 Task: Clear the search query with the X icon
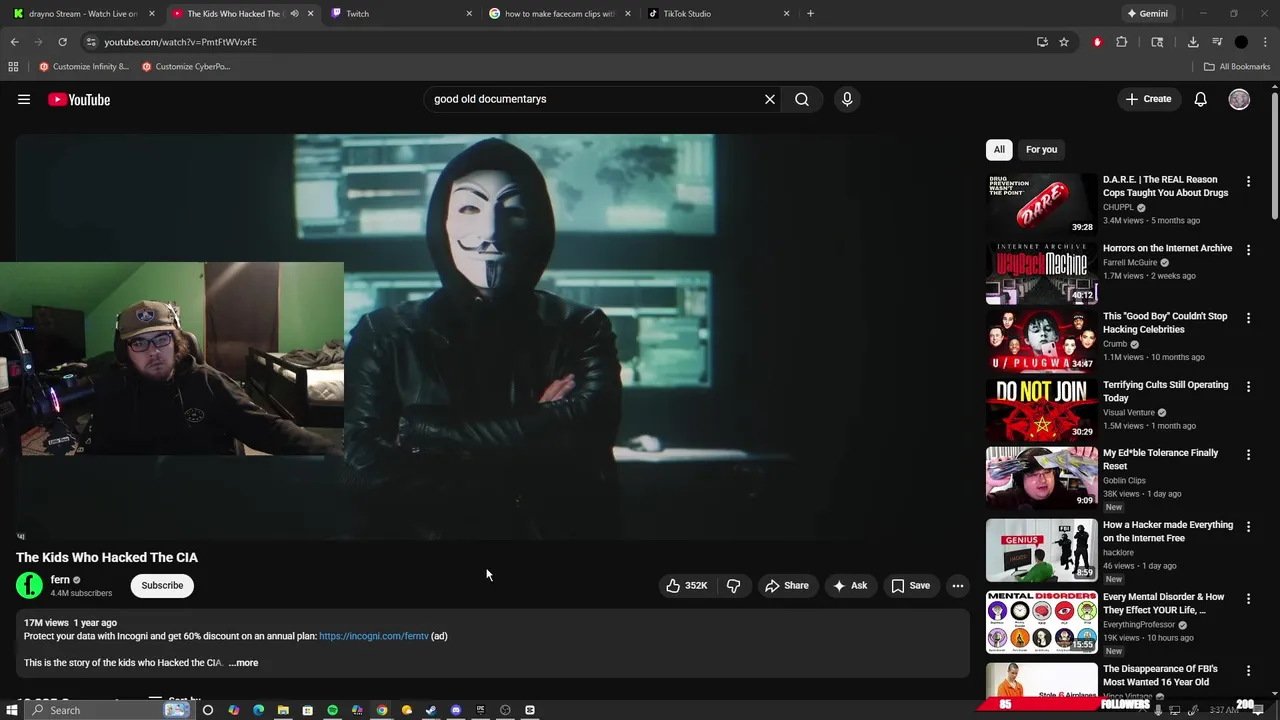coord(770,99)
